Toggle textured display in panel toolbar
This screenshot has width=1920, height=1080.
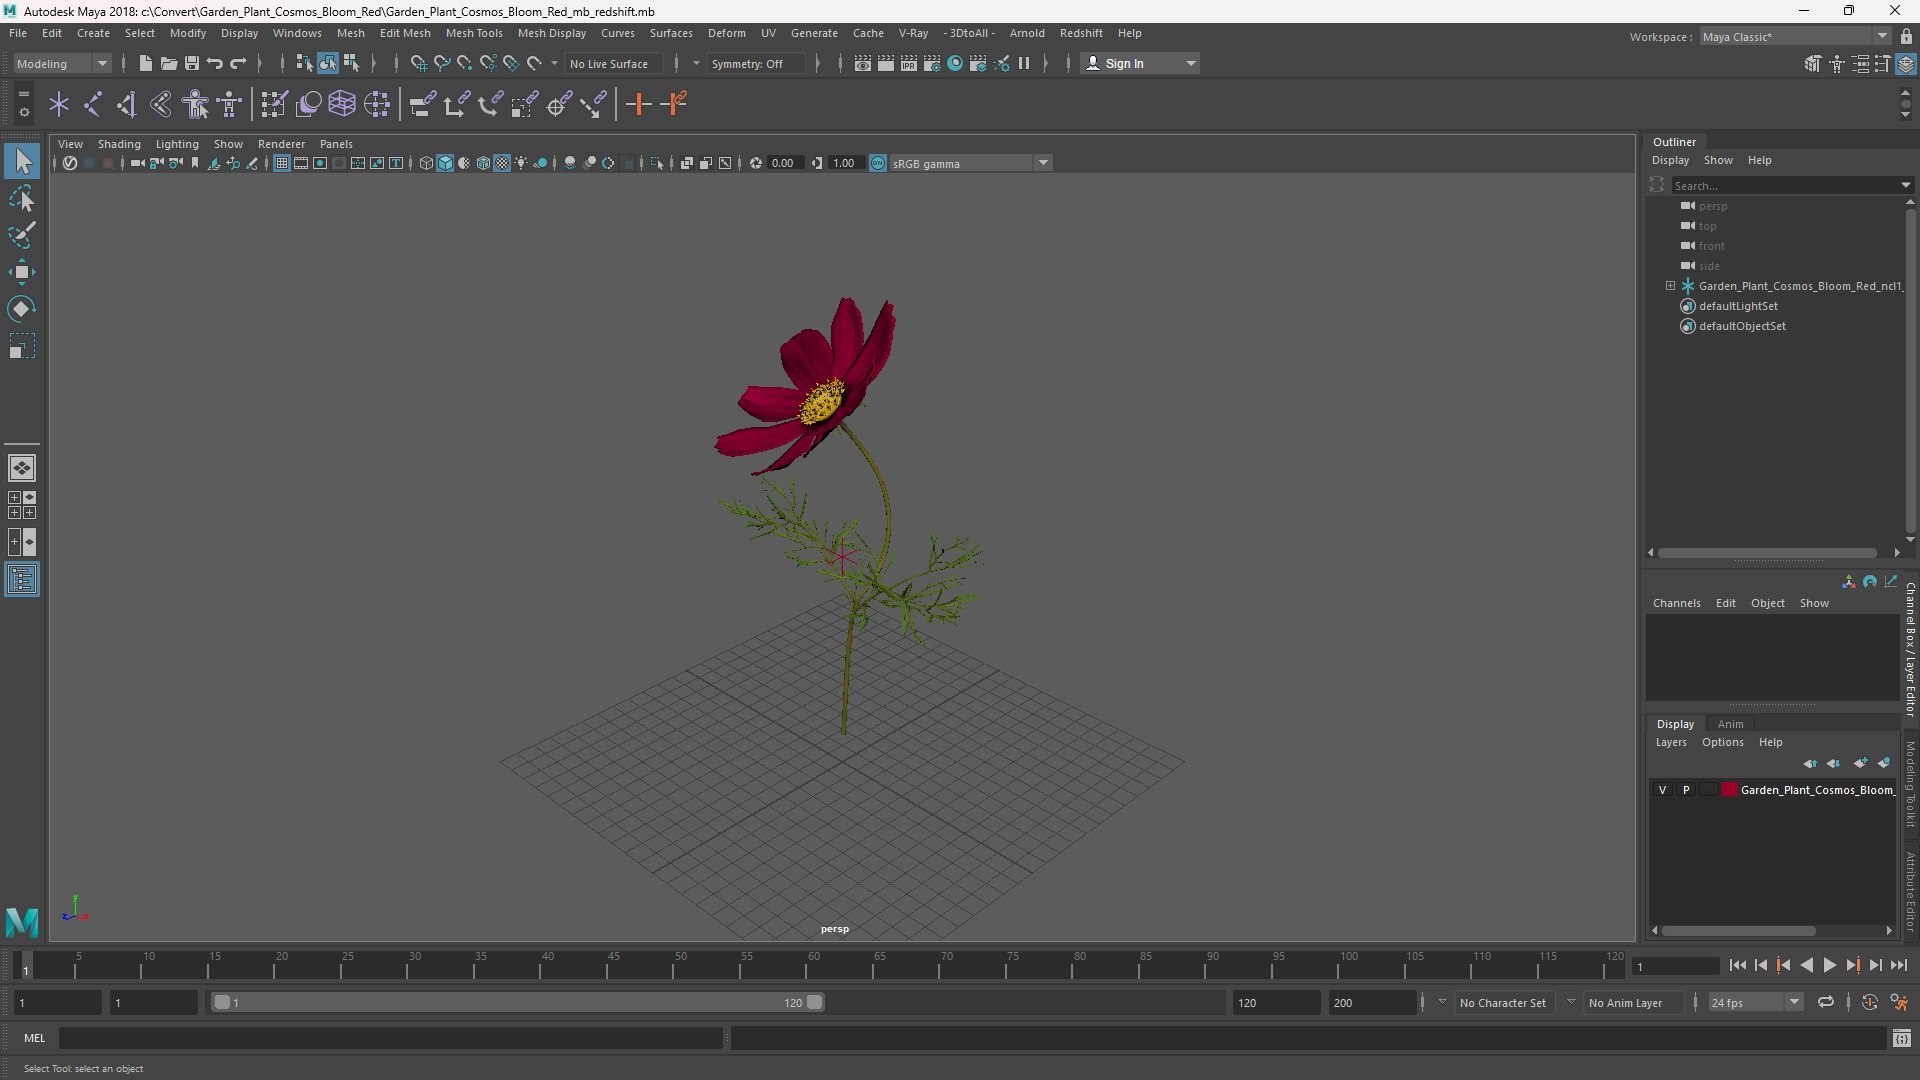(502, 163)
